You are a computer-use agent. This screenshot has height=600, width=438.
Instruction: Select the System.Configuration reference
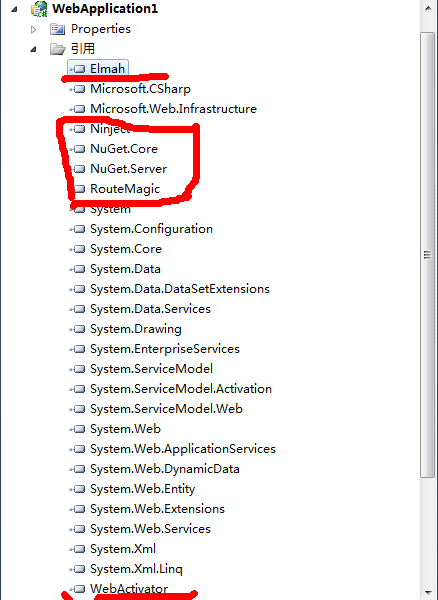point(151,229)
